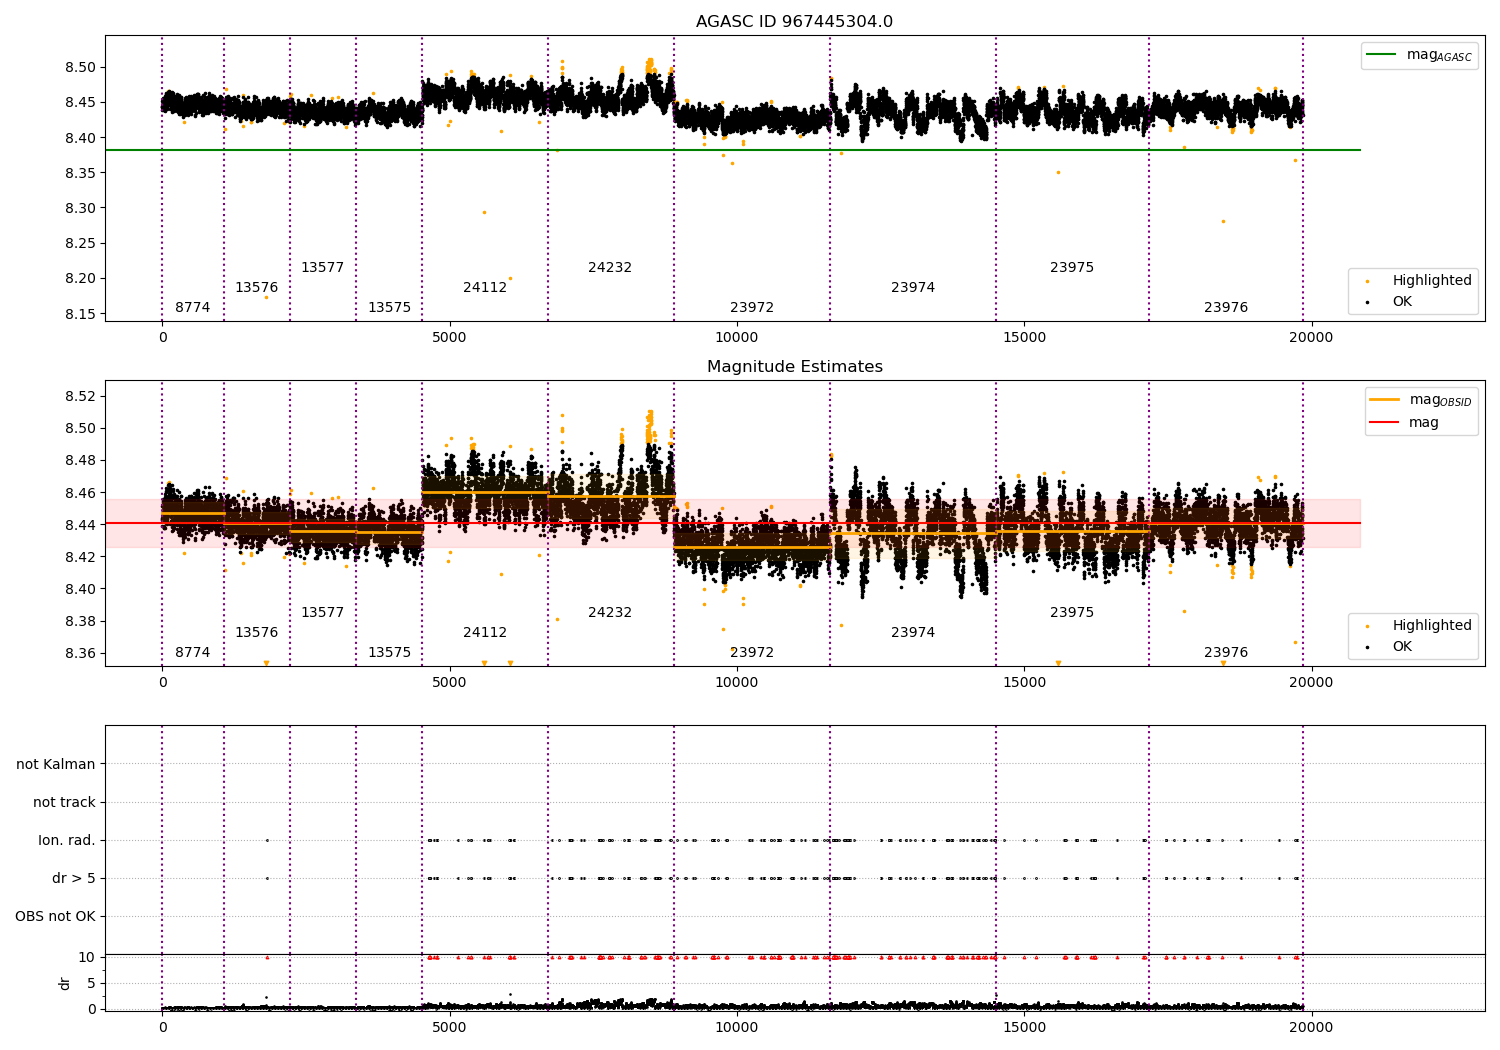1500x1050 pixels.
Task: Click x-tick 5000 under the top plot
Action: [449, 338]
